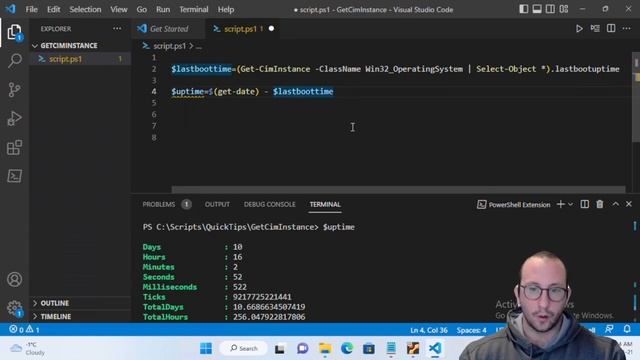Expand the Timeline section
The image size is (640, 360).
80,316
